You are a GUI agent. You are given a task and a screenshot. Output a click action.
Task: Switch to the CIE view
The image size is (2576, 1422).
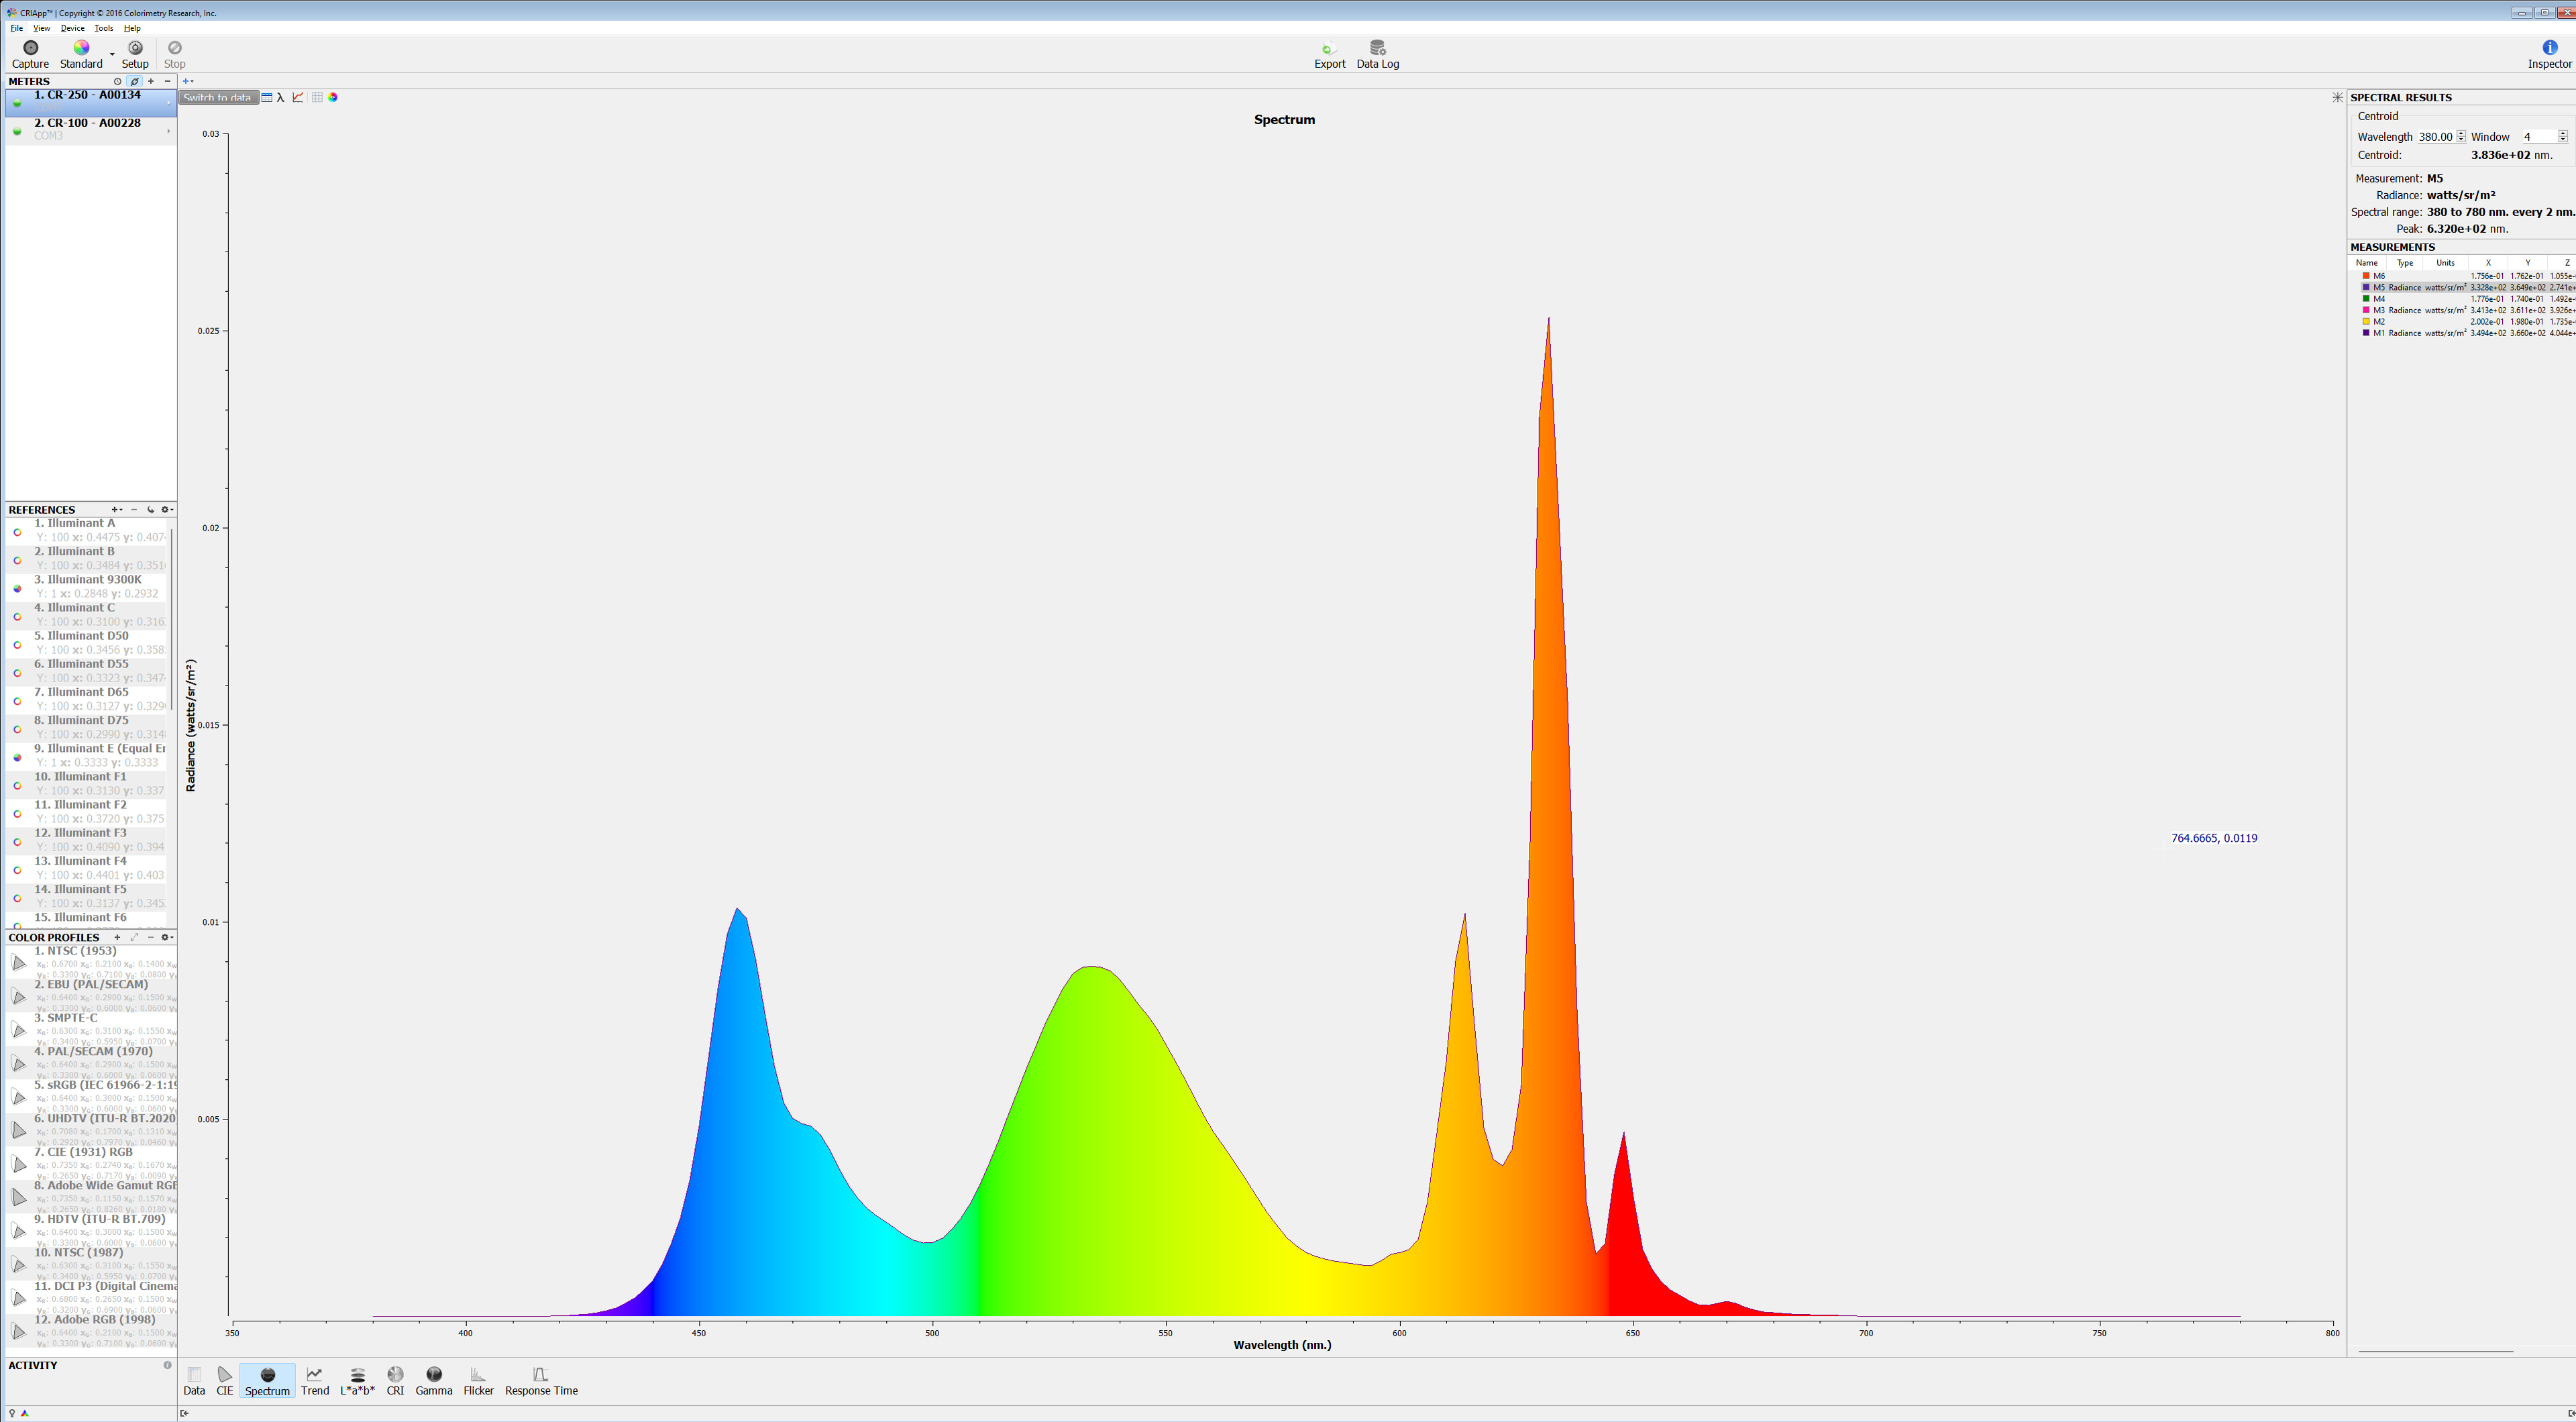pyautogui.click(x=224, y=1381)
